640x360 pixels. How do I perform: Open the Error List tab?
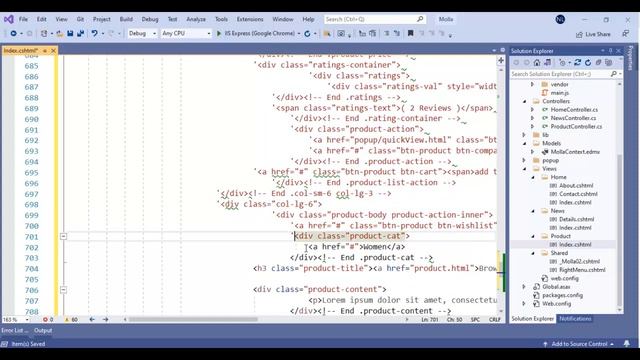pos(15,331)
